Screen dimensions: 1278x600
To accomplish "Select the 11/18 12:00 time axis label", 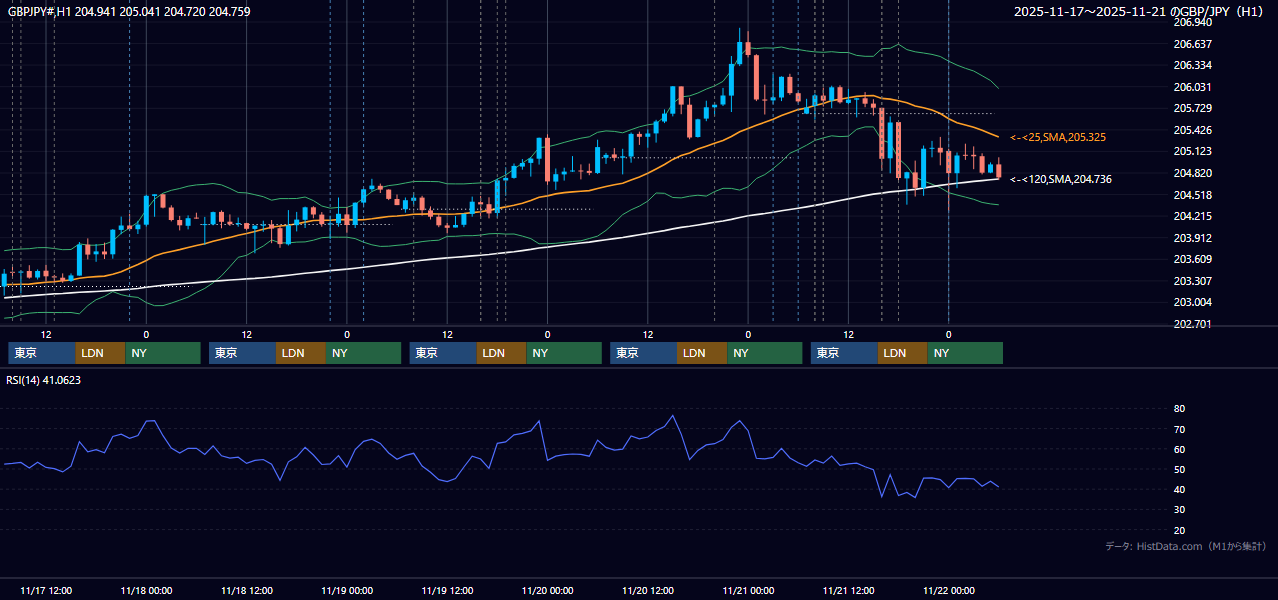I will point(247,590).
